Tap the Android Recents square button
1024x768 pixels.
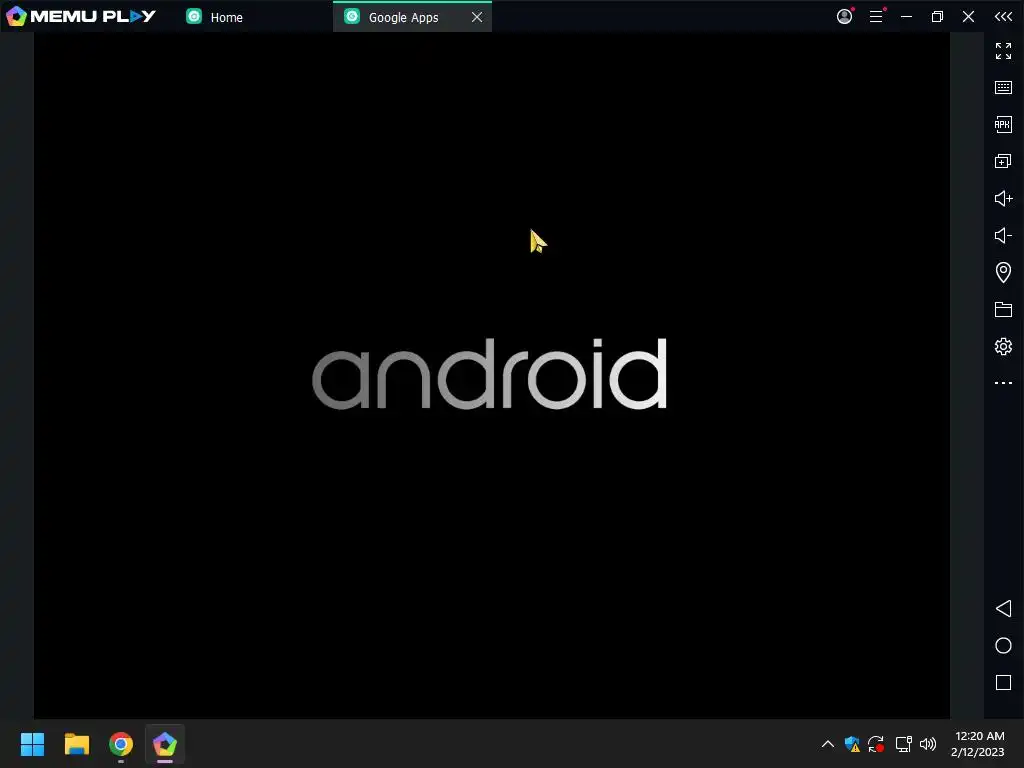coord(1003,682)
